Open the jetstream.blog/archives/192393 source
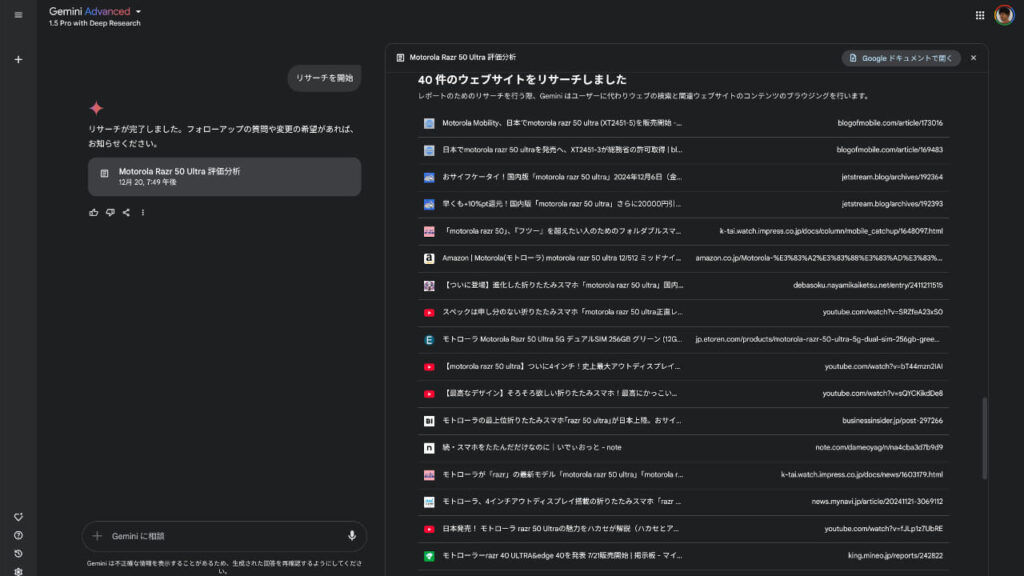The width and height of the screenshot is (1024, 576). tap(683, 204)
